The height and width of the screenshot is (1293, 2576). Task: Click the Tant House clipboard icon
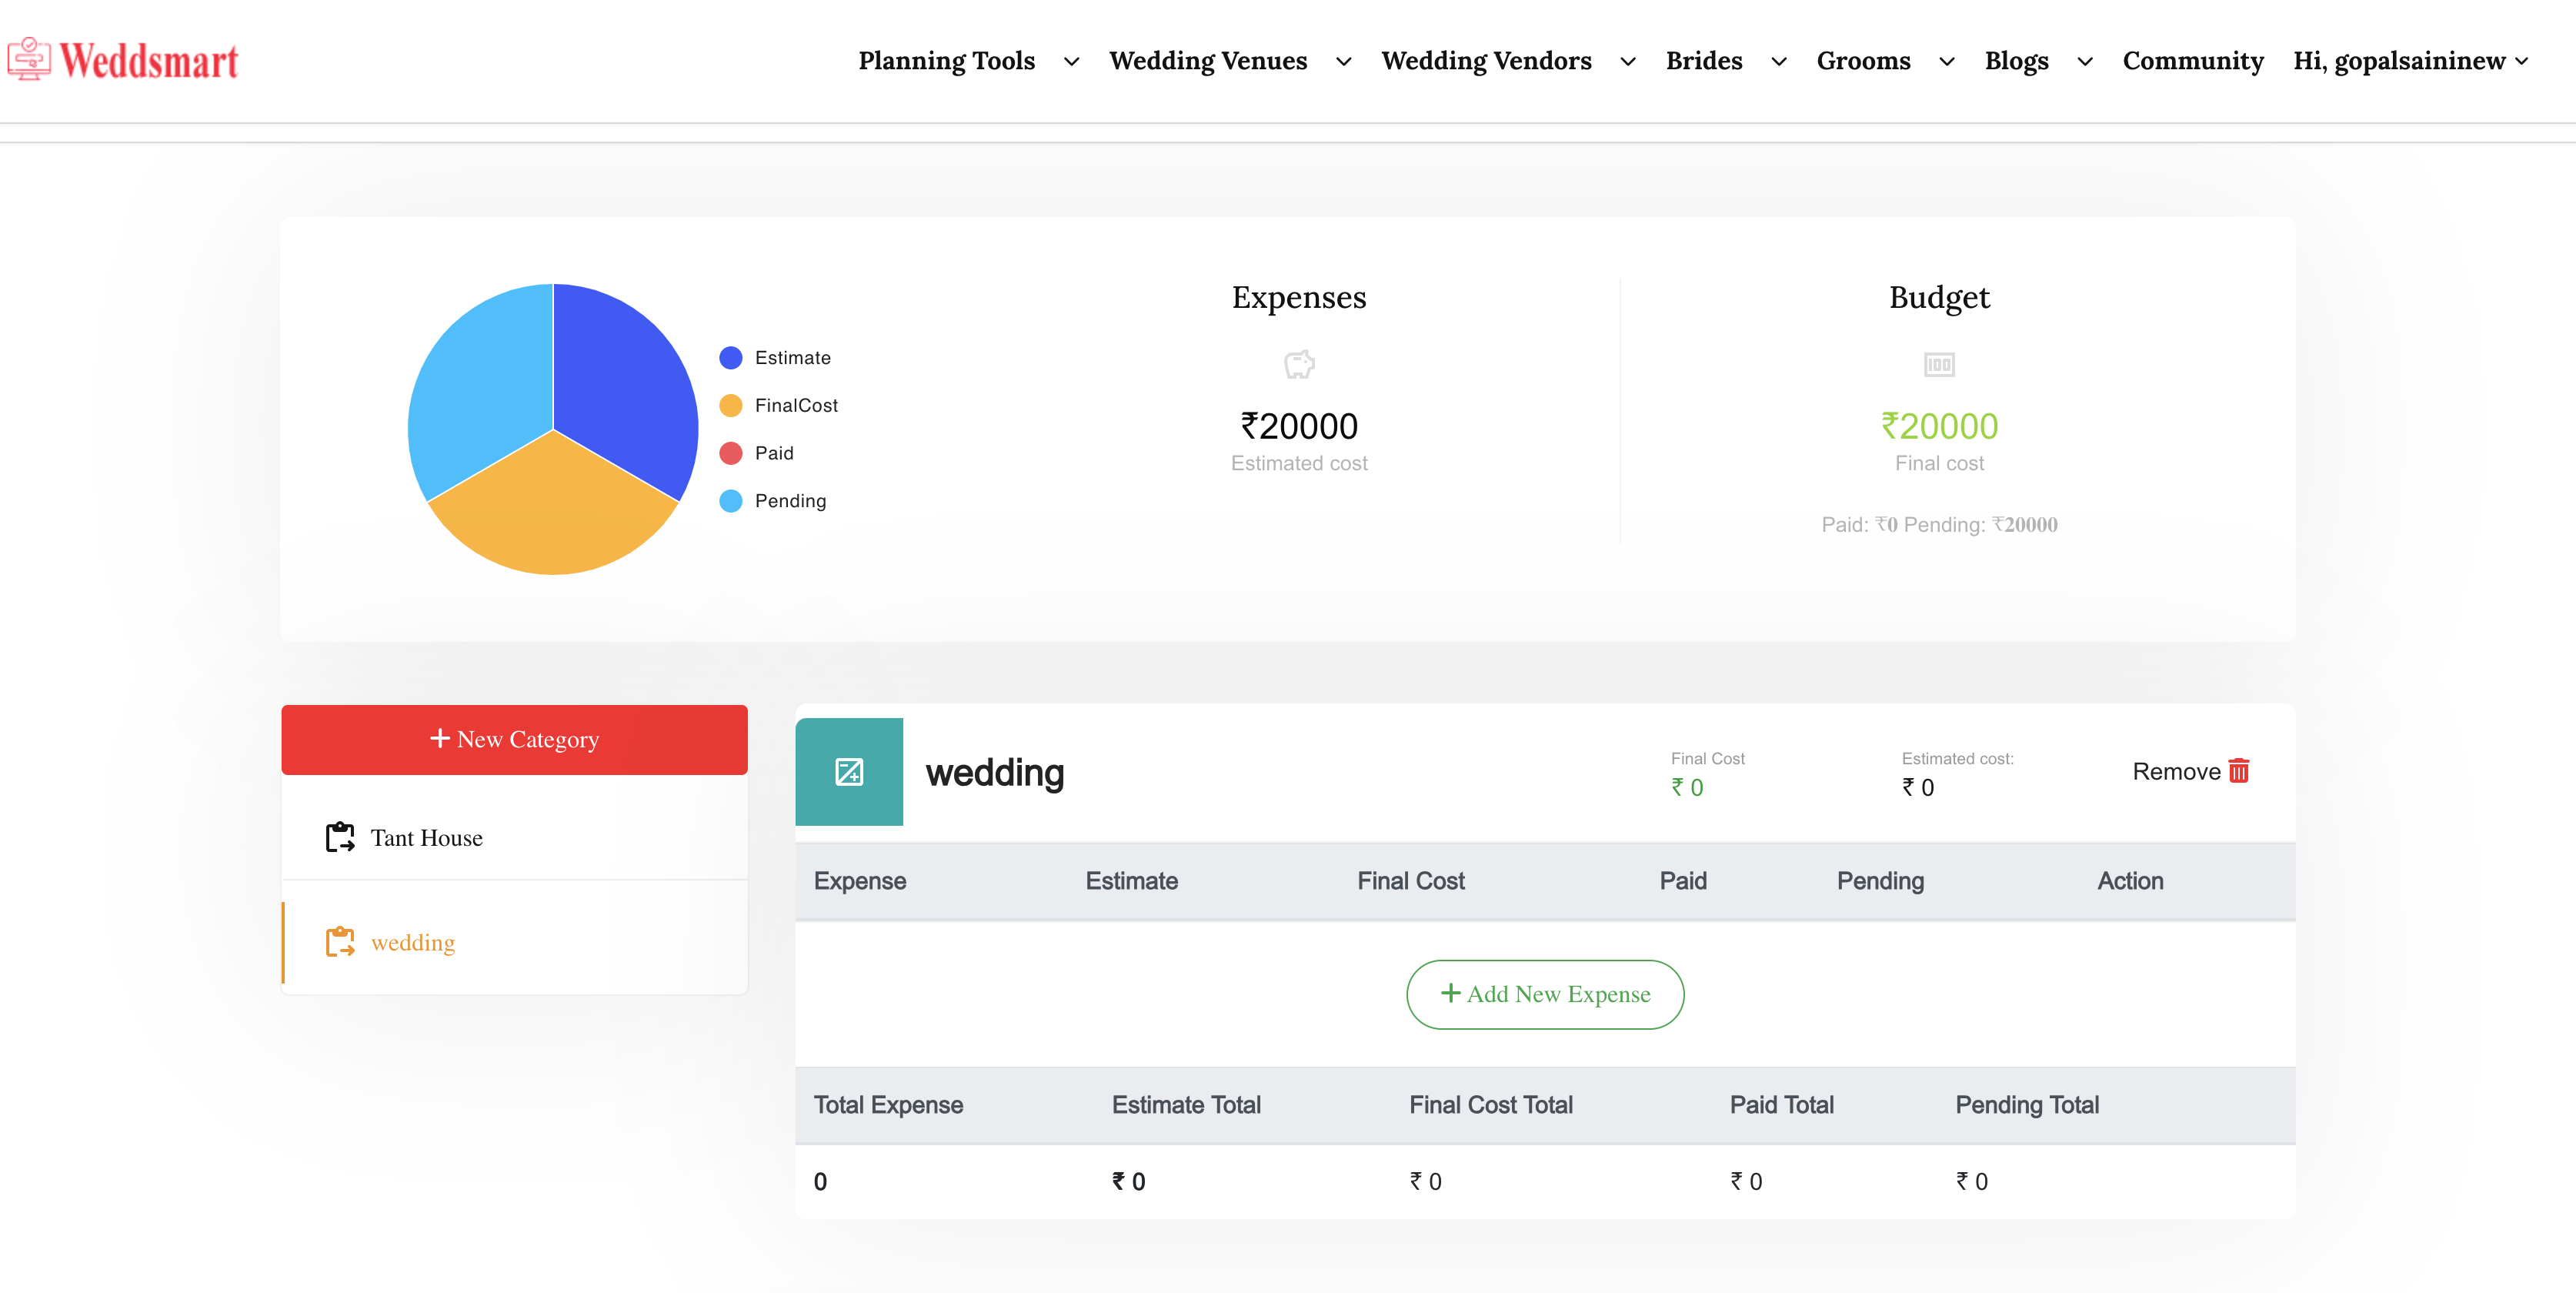(340, 837)
